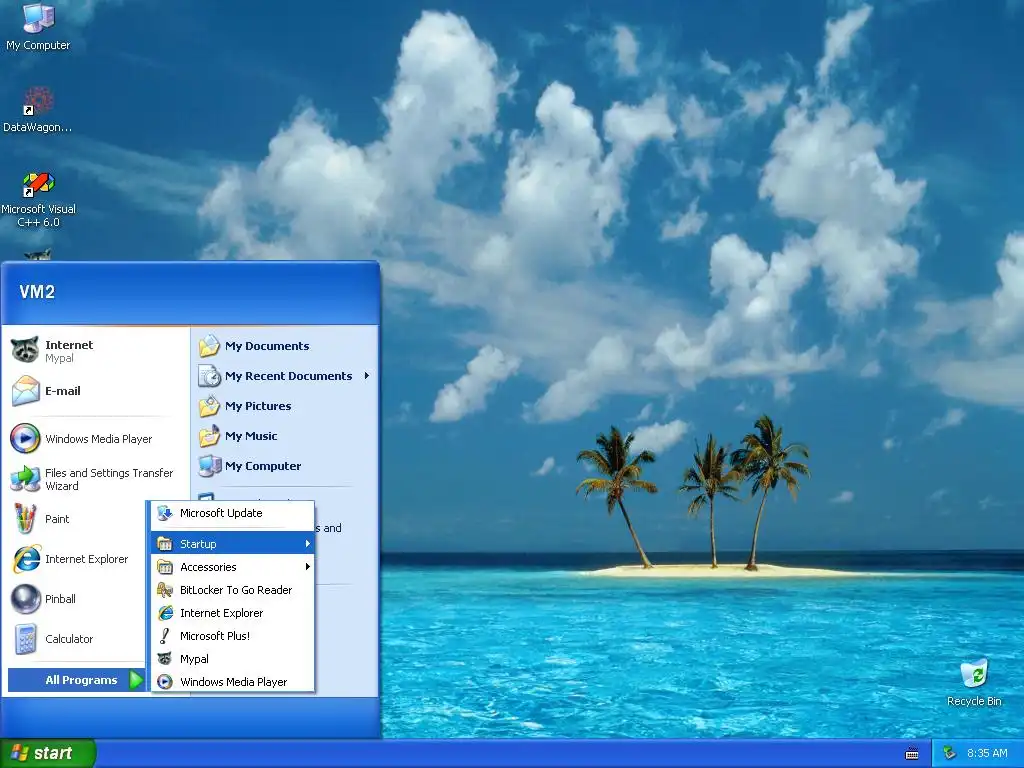The height and width of the screenshot is (768, 1024).
Task: Click Internet Explorer icon in All Programs list
Action: pos(165,613)
